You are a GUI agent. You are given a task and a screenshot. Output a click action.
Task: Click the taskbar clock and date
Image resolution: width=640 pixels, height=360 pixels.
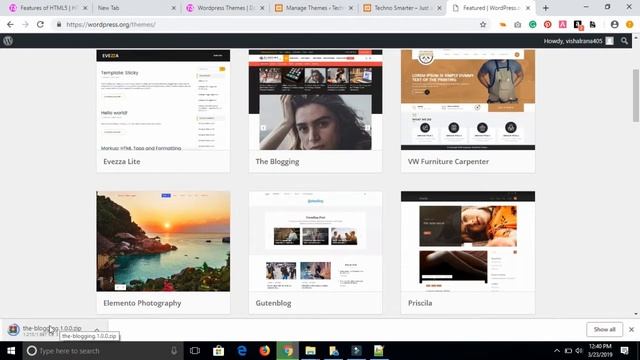point(600,351)
